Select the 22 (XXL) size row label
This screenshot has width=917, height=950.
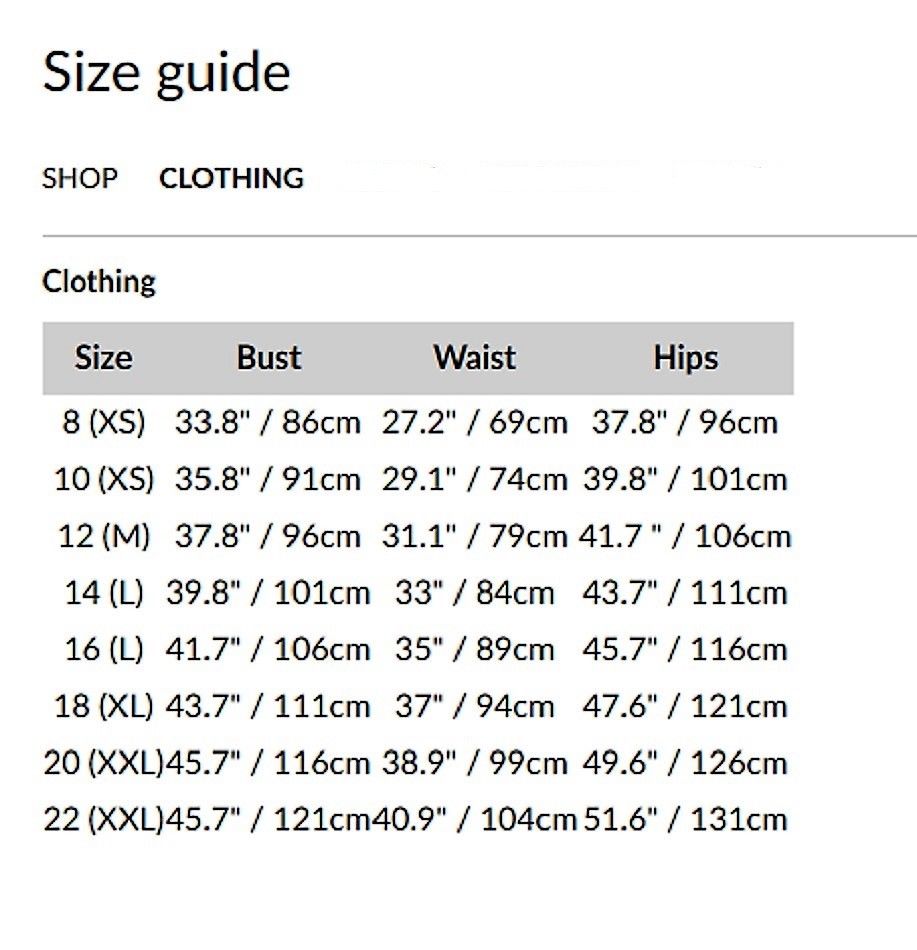[103, 821]
